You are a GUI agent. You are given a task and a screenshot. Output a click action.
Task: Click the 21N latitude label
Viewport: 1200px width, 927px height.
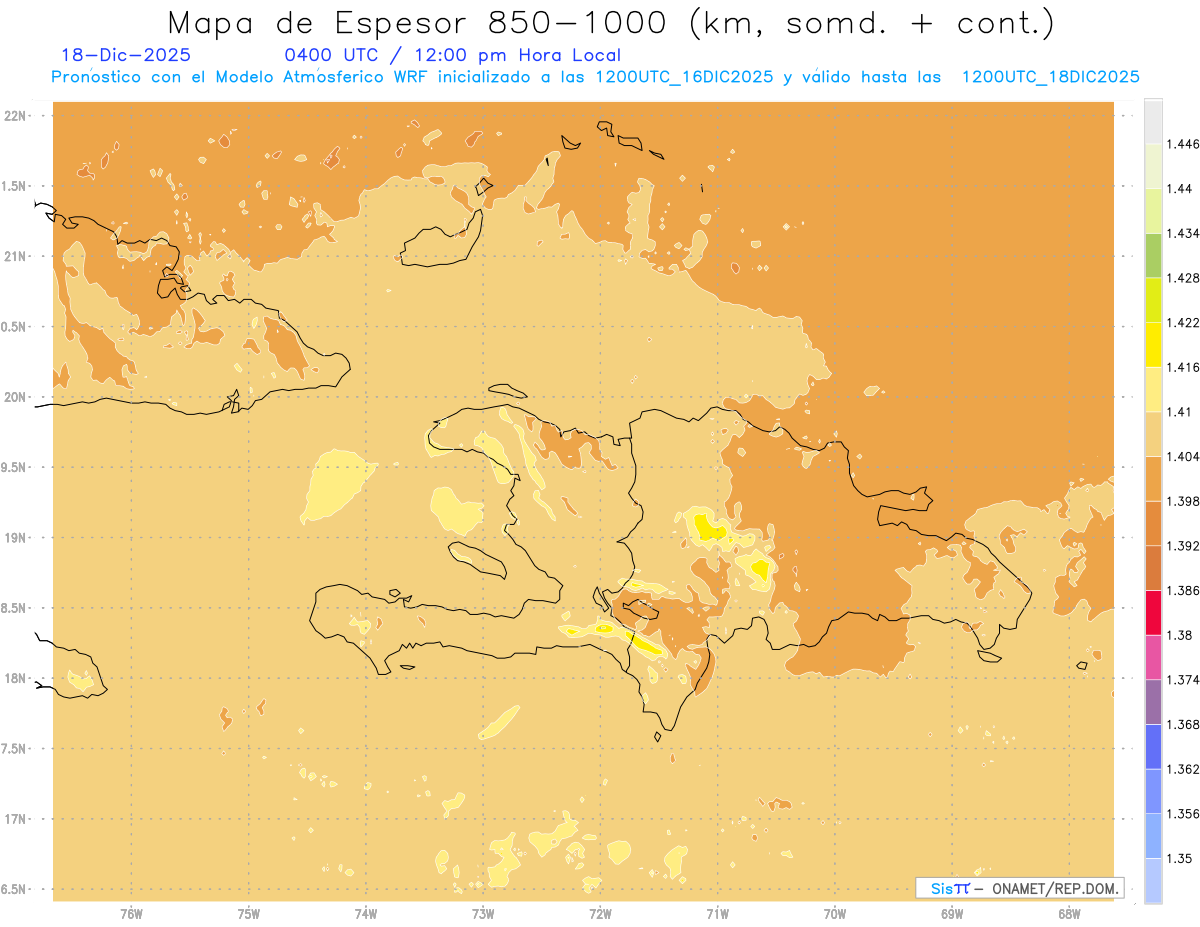16,256
